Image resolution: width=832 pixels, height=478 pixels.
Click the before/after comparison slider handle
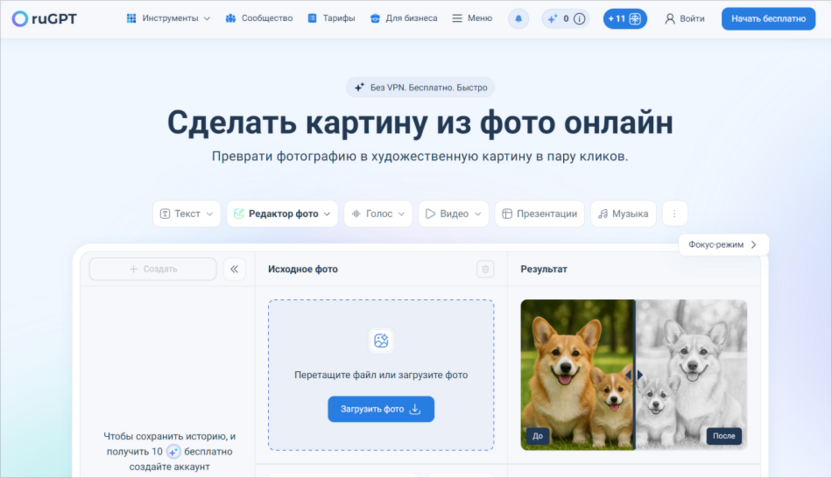(635, 375)
